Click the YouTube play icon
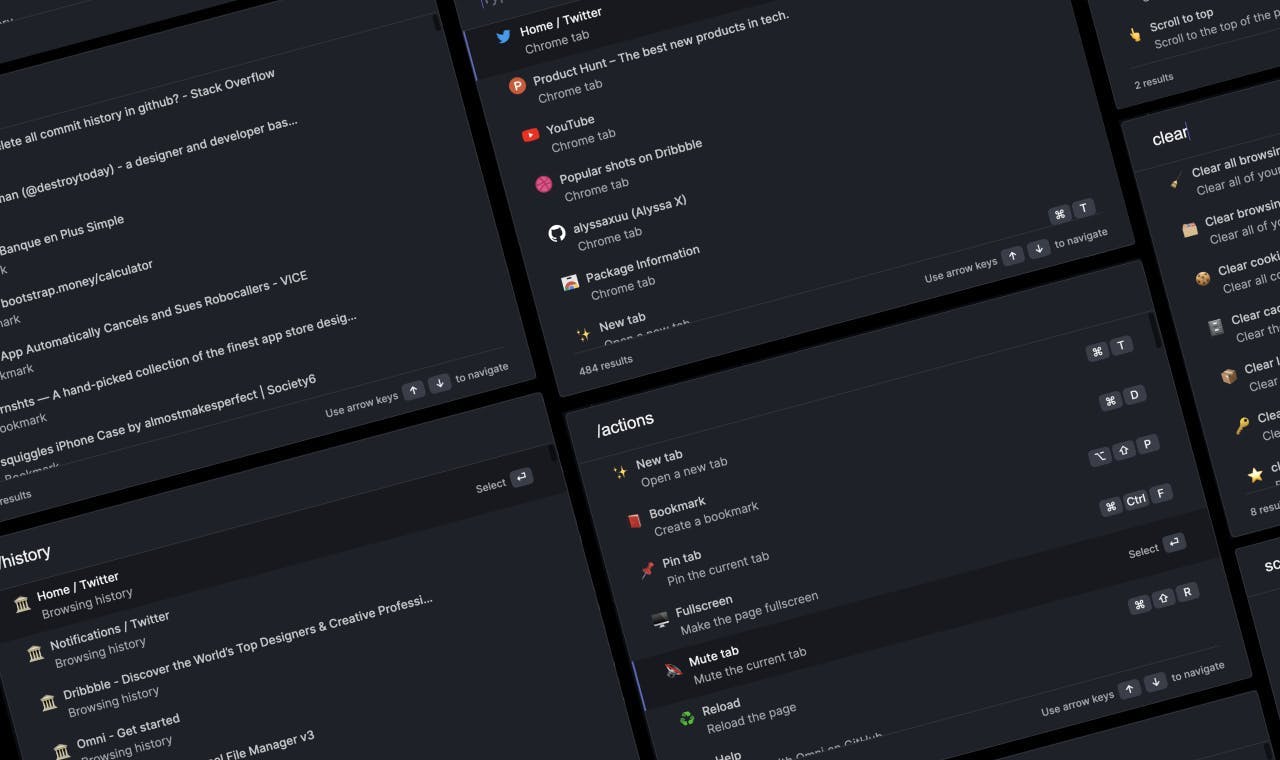Screen dimensions: 1280x760 [531, 135]
